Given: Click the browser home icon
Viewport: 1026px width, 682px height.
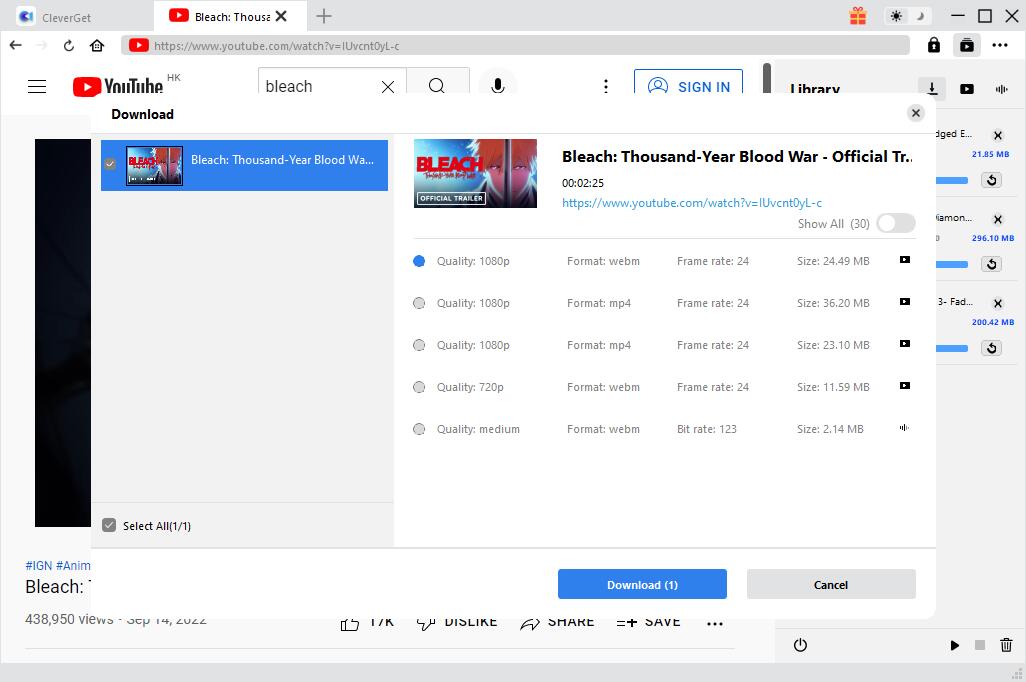Looking at the screenshot, I should point(97,45).
